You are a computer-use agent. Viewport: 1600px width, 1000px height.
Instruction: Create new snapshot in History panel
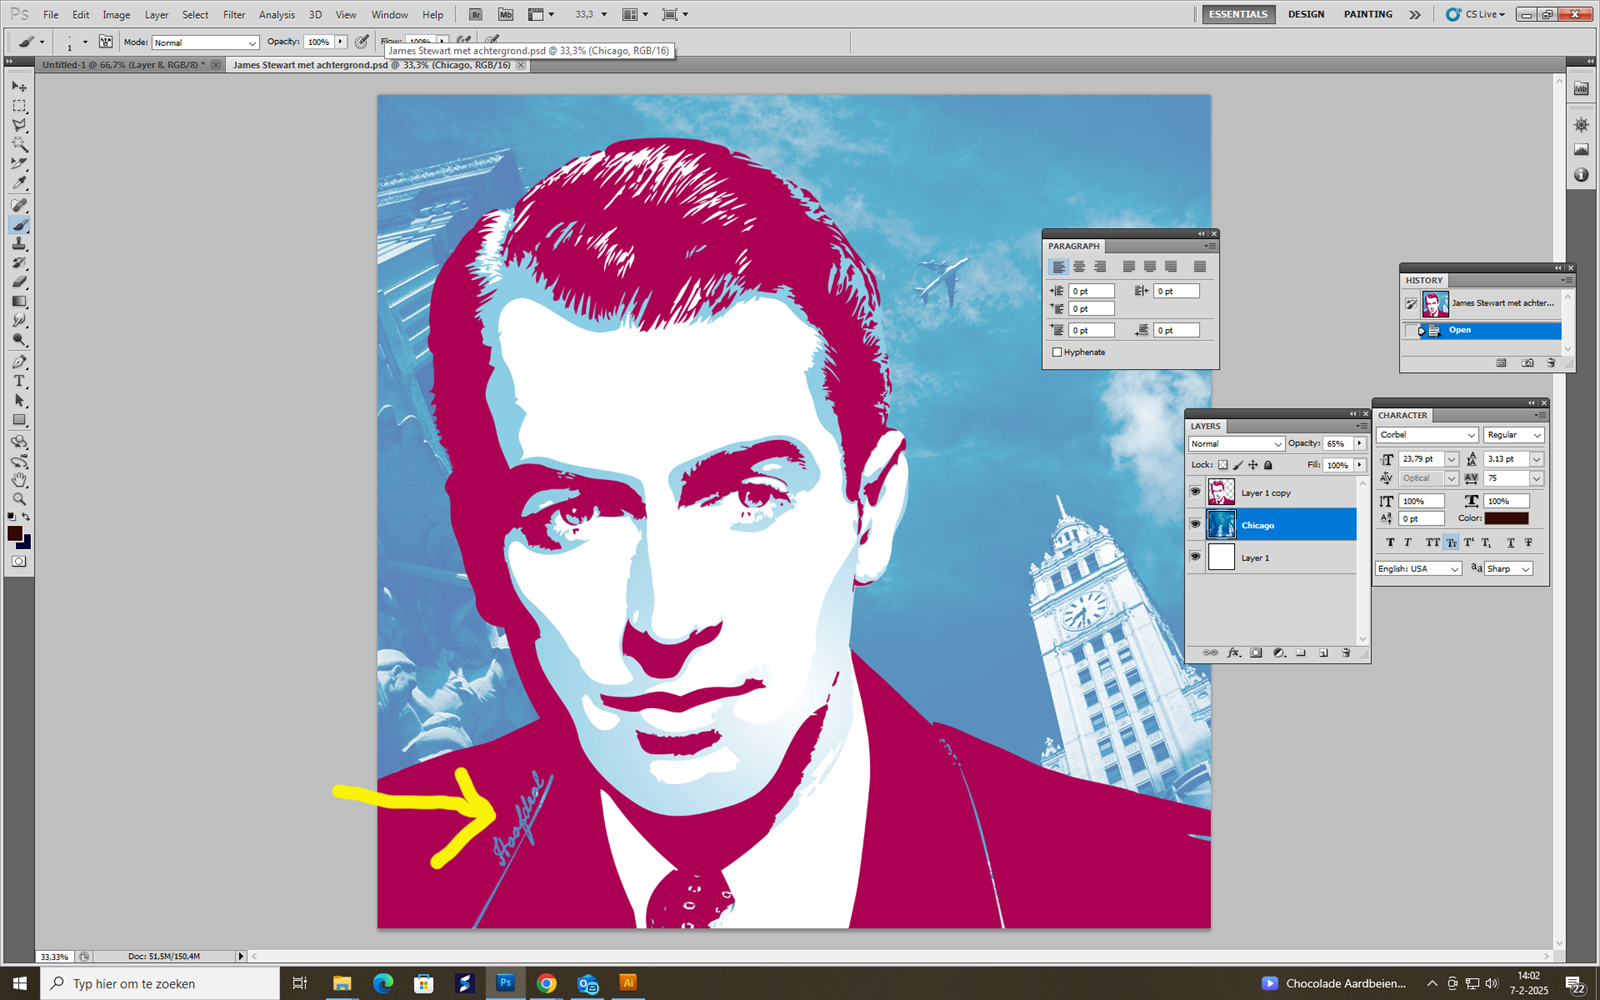[x=1527, y=363]
